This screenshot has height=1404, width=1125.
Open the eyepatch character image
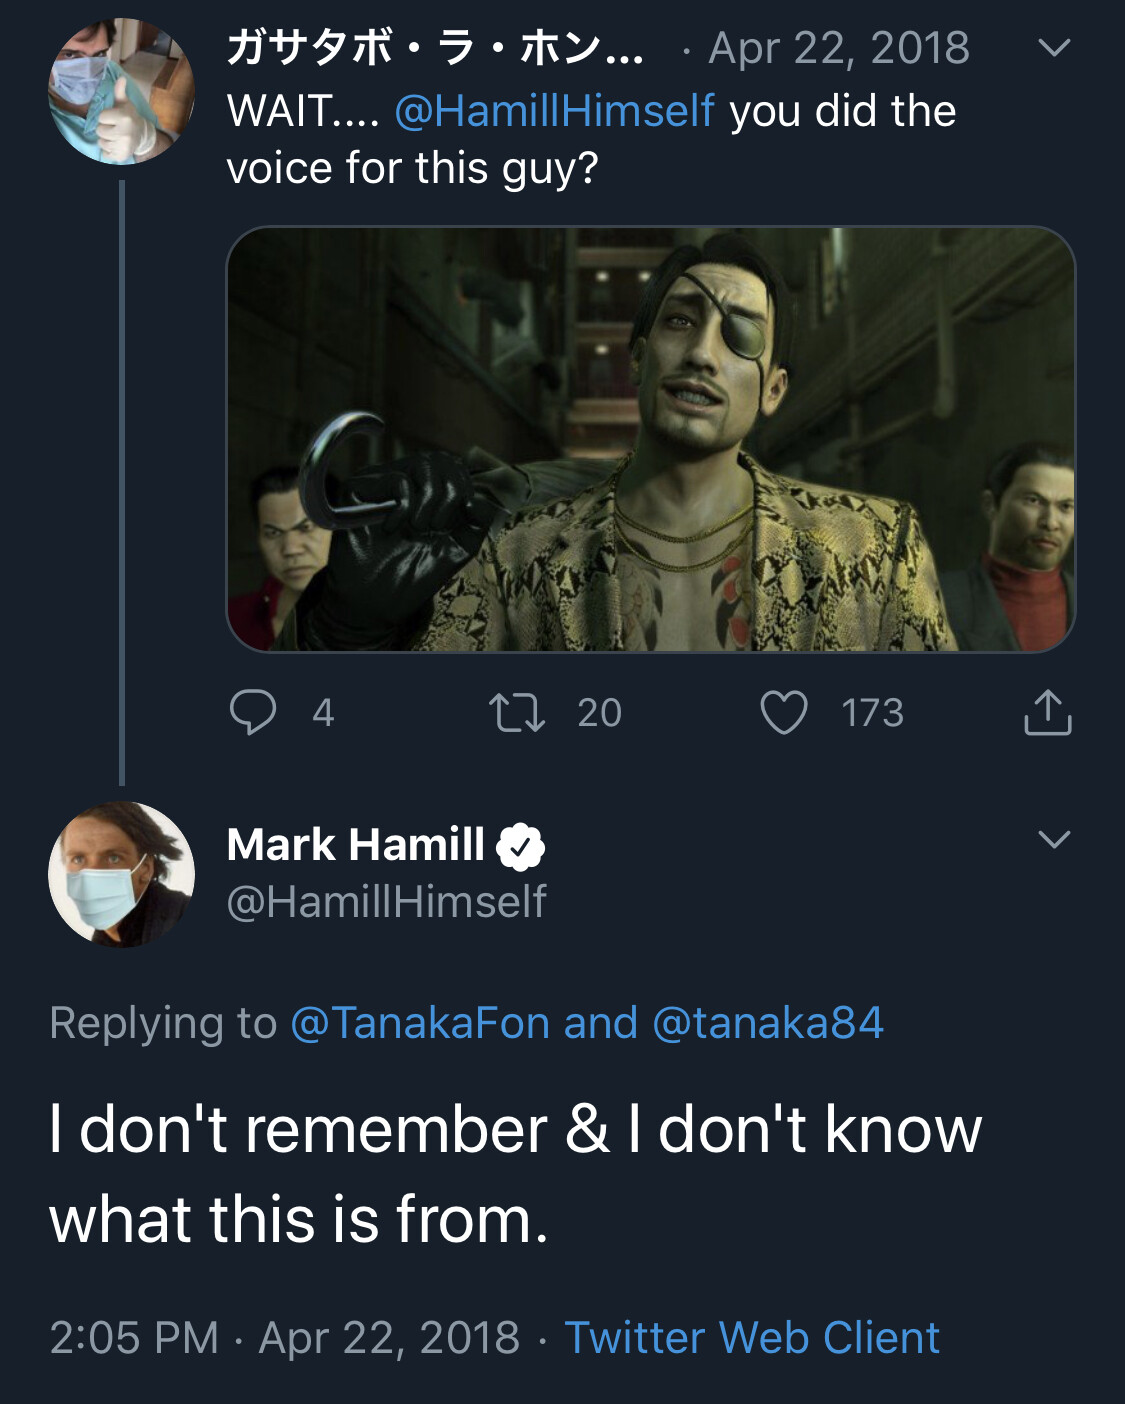pos(651,439)
